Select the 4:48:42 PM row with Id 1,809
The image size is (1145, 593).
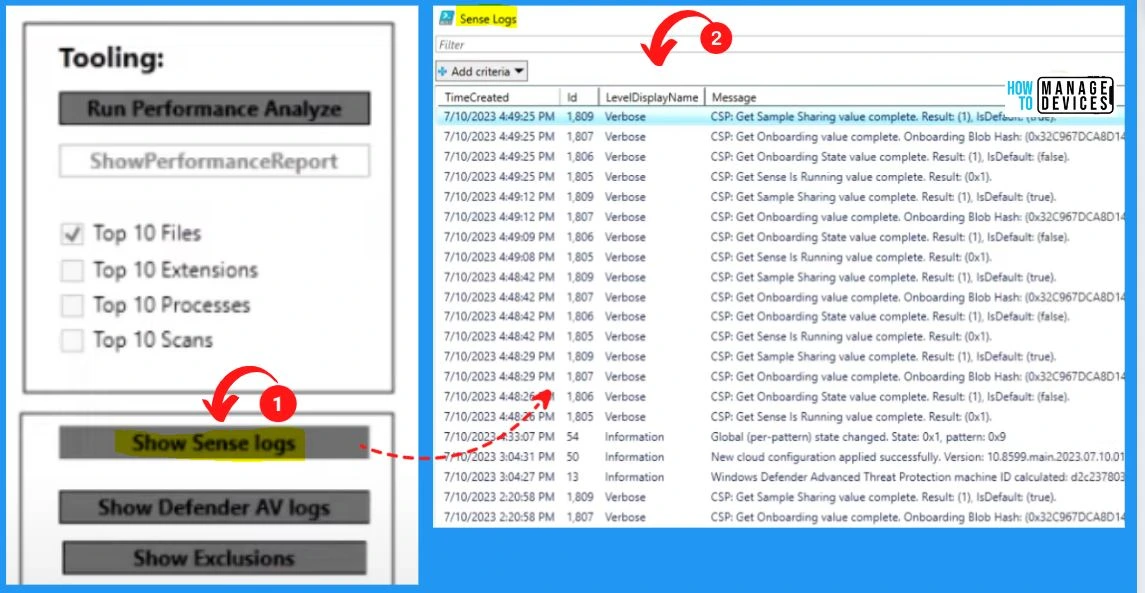point(781,277)
